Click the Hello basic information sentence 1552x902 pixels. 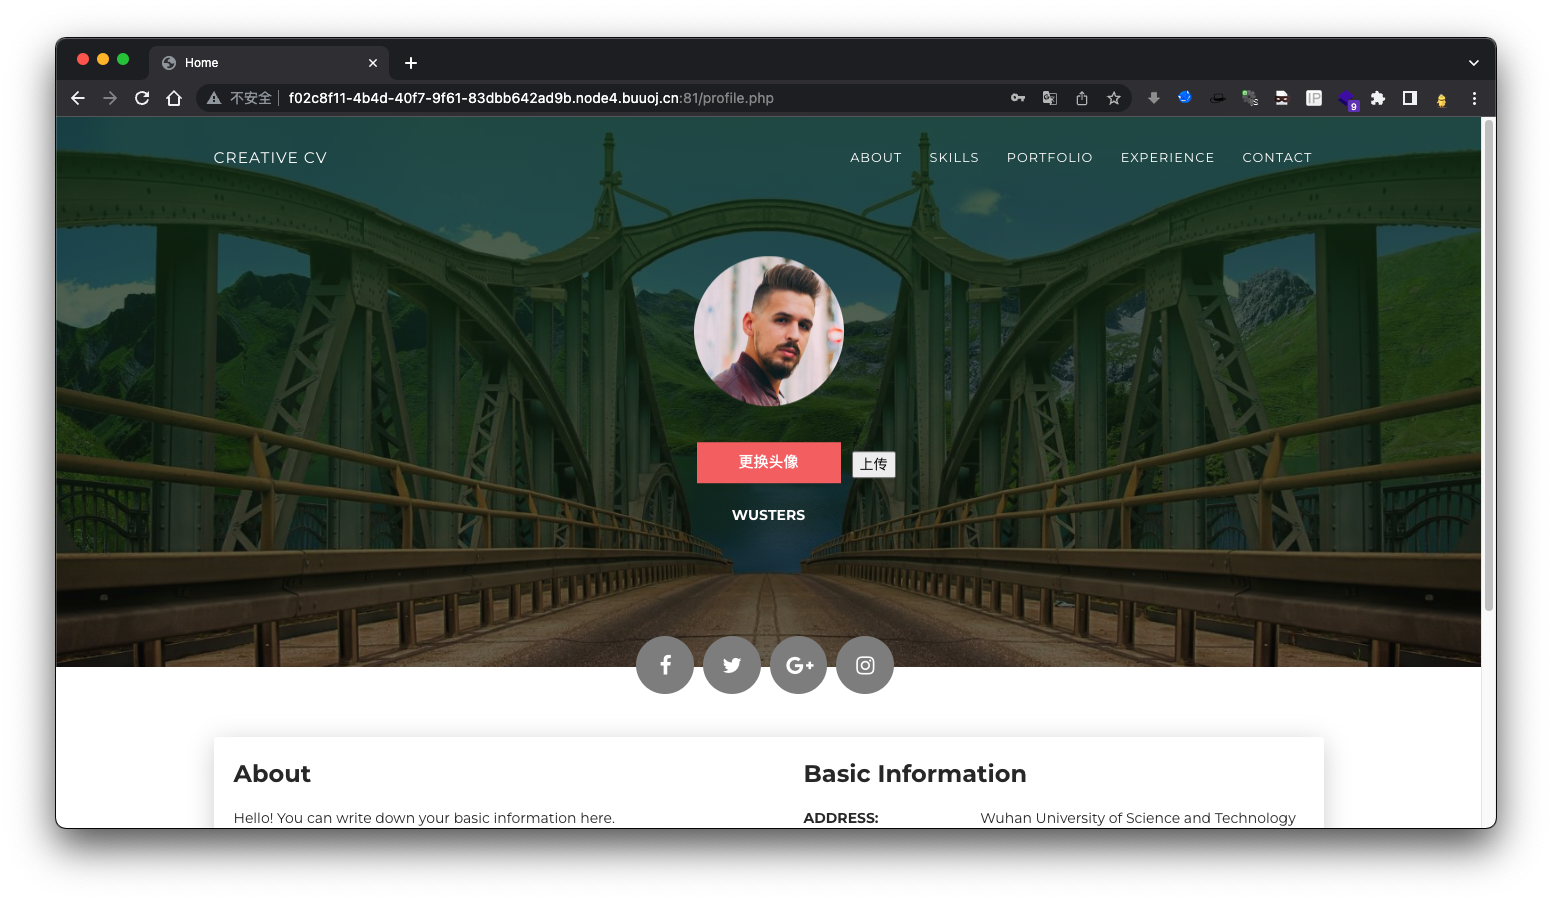[424, 818]
